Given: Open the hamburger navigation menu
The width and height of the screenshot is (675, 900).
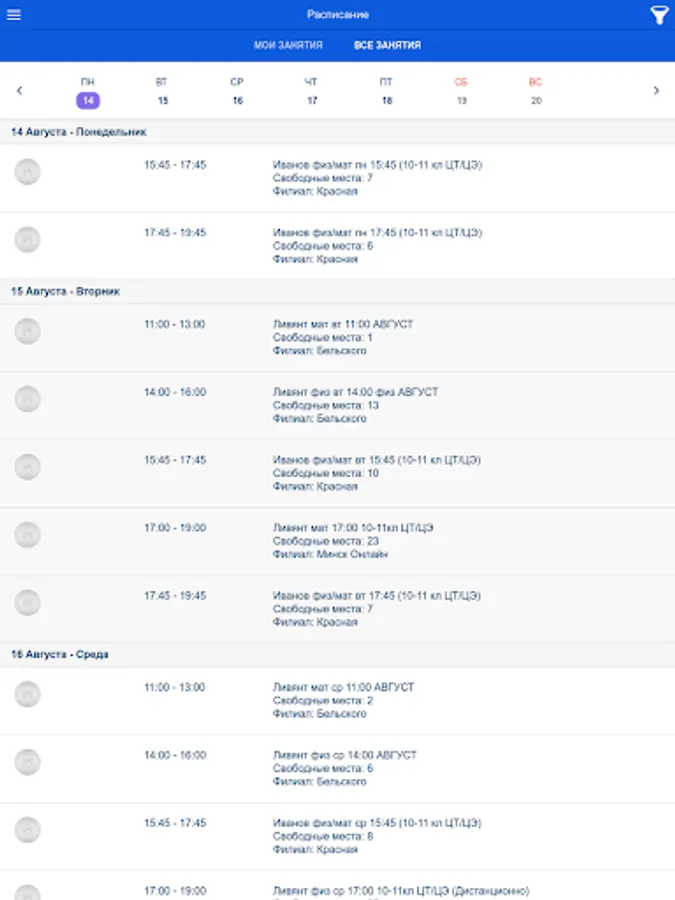Looking at the screenshot, I should (14, 15).
